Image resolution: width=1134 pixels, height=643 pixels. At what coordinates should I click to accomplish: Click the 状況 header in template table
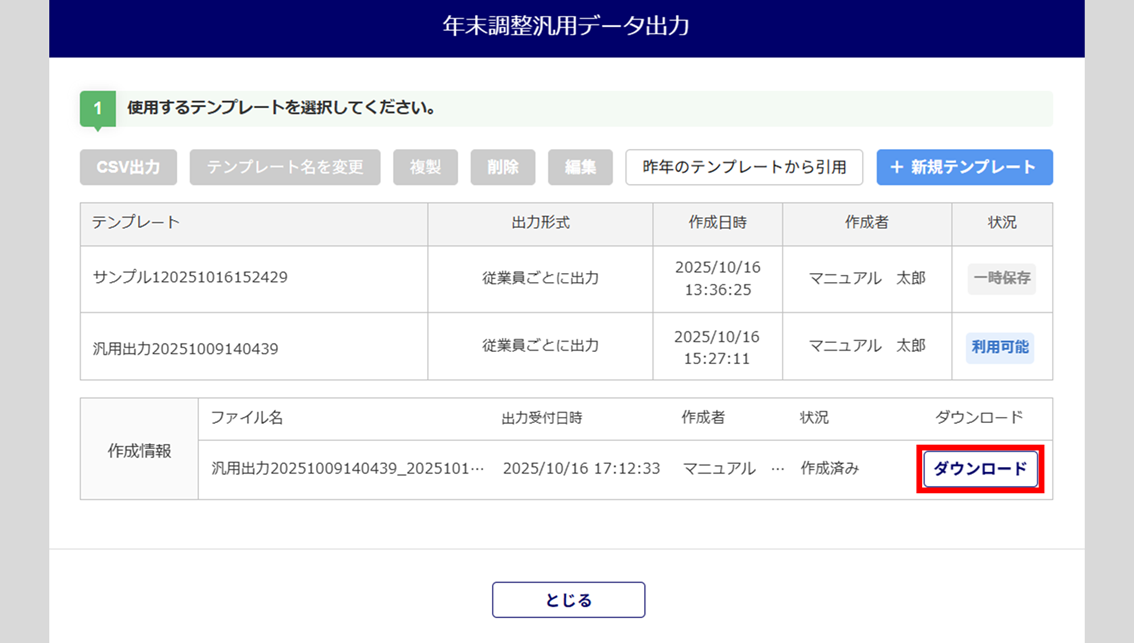(x=1002, y=223)
